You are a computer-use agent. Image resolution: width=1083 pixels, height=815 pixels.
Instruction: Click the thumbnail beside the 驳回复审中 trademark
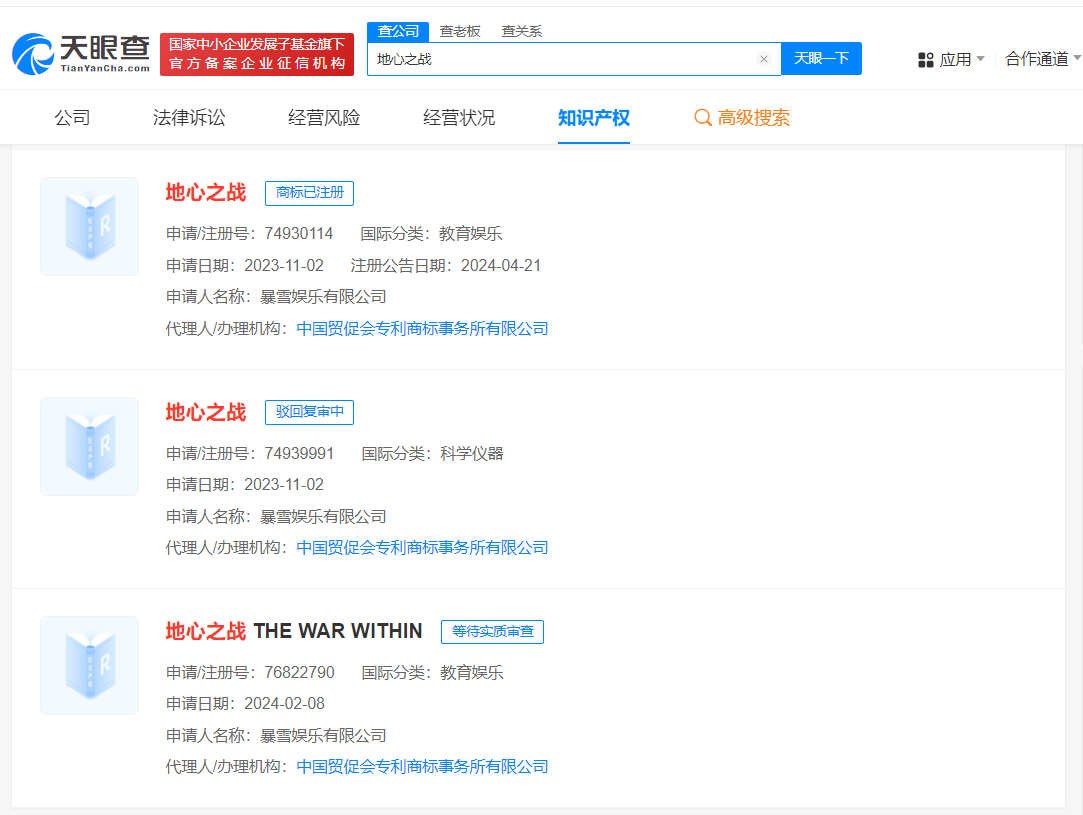[x=89, y=446]
